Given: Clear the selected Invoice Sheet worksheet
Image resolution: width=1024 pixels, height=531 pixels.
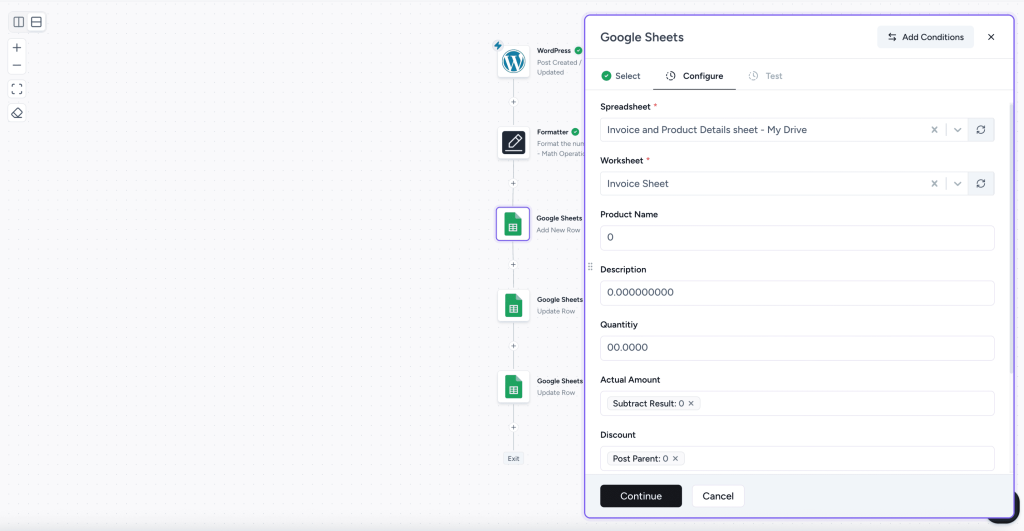Looking at the screenshot, I should coord(934,184).
